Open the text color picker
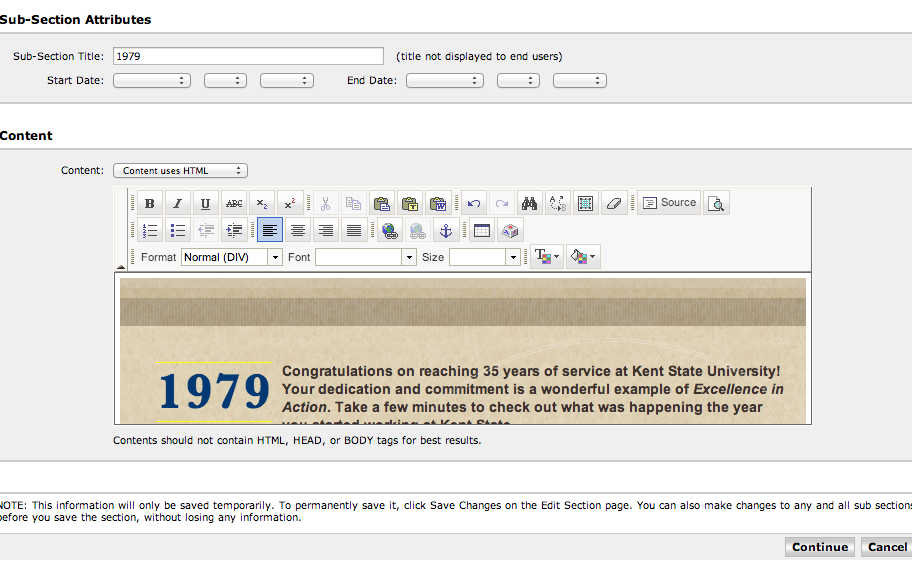The height and width of the screenshot is (568, 912). pyautogui.click(x=546, y=257)
